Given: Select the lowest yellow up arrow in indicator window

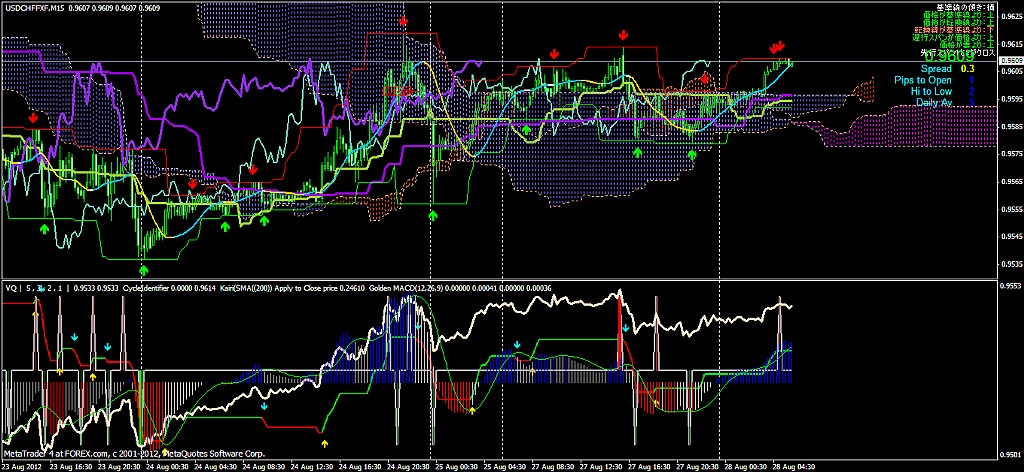Looking at the screenshot, I should [323, 440].
